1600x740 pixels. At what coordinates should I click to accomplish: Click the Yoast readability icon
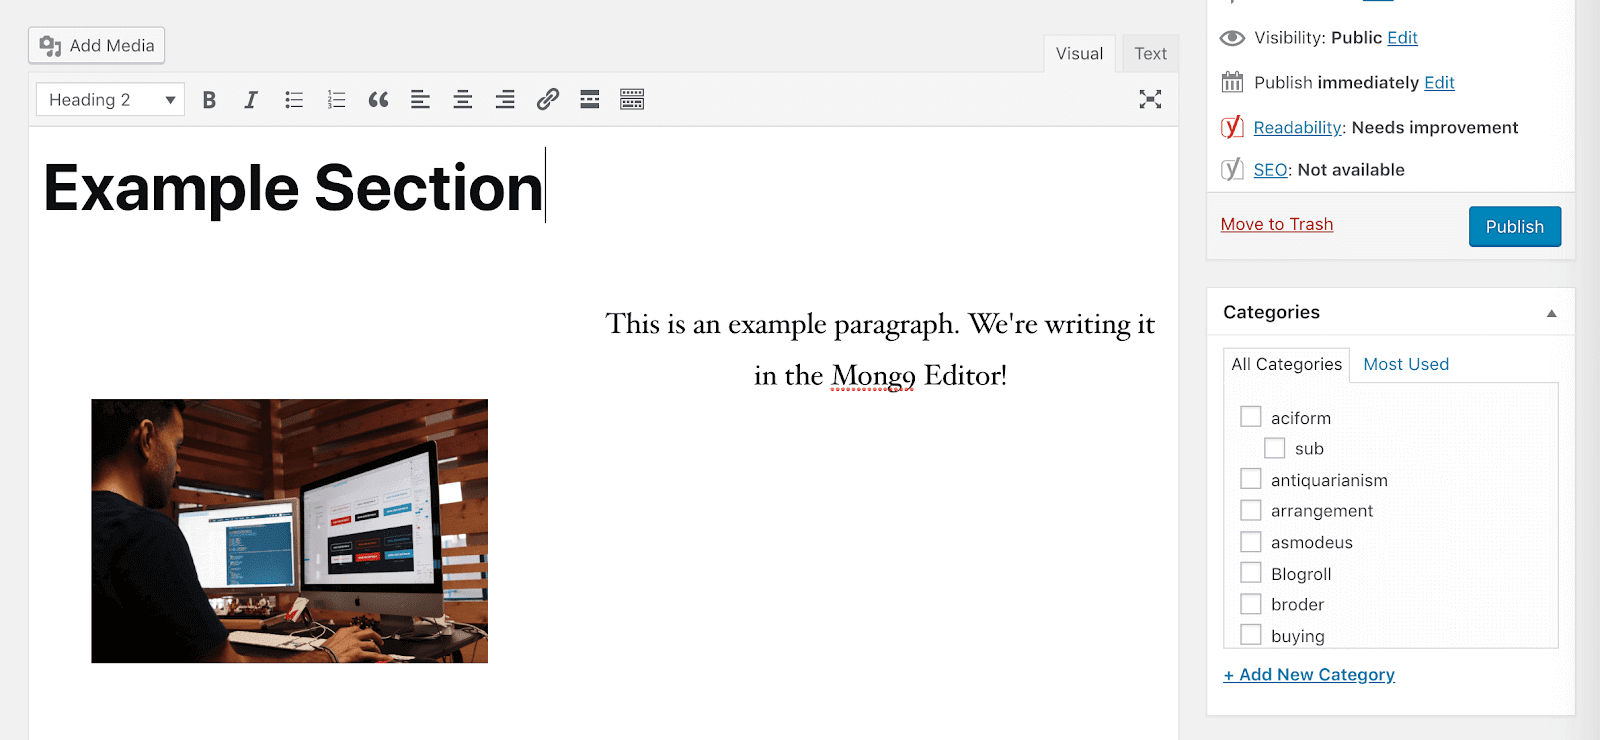[1232, 127]
